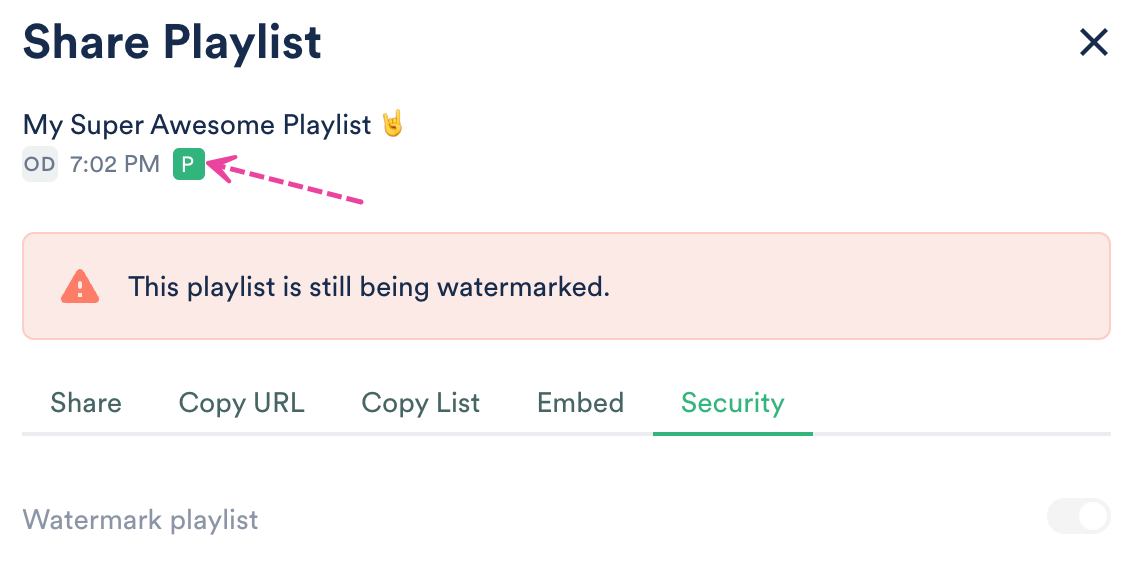
Task: Click the pink arrowhead beside P badge
Action: point(217,165)
